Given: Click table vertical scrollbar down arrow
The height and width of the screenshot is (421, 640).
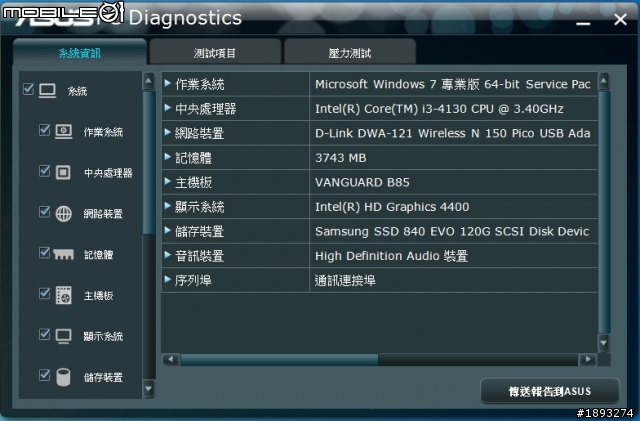Looking at the screenshot, I should 604,343.
